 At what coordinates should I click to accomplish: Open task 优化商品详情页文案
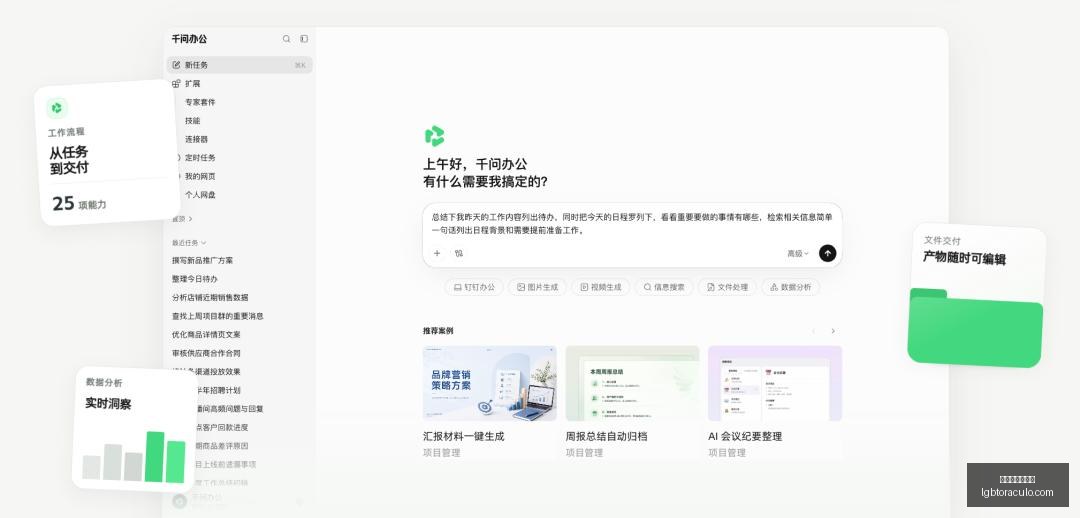point(206,335)
